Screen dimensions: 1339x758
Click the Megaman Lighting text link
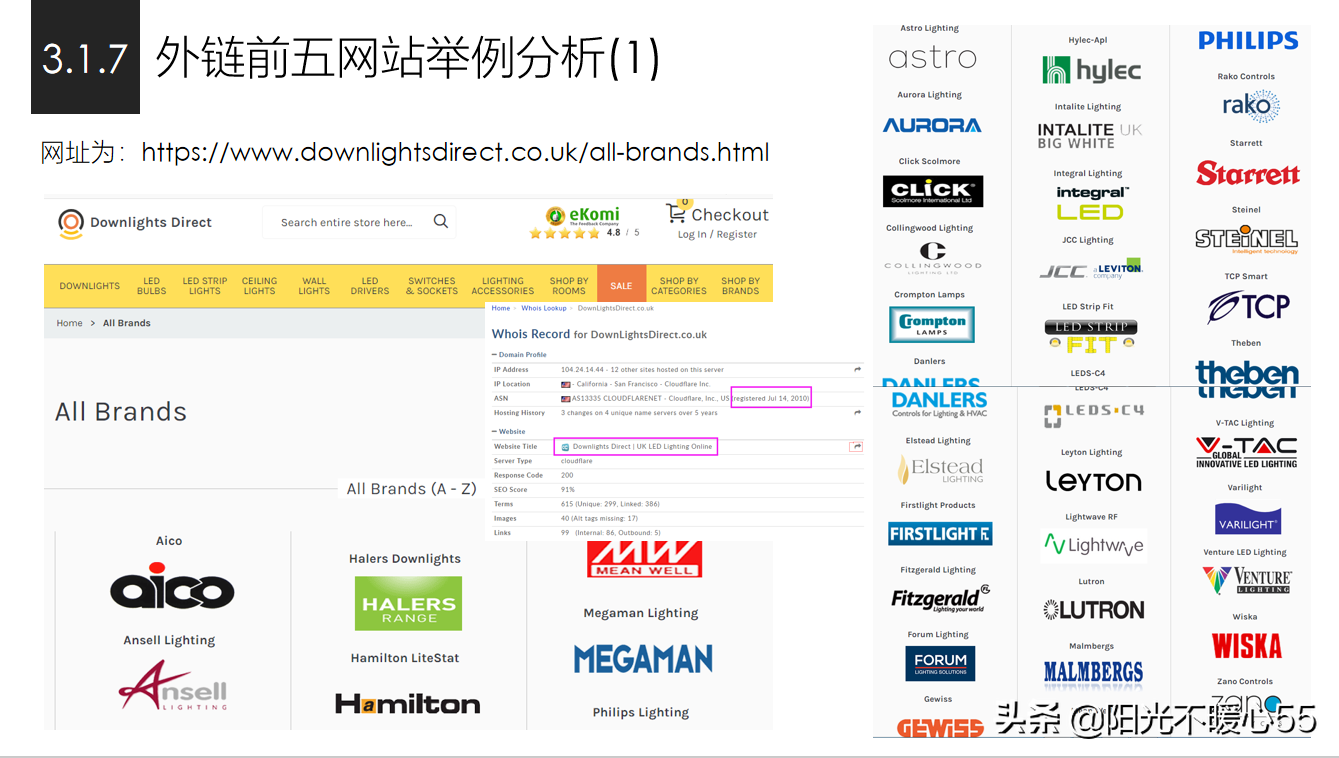click(x=641, y=613)
